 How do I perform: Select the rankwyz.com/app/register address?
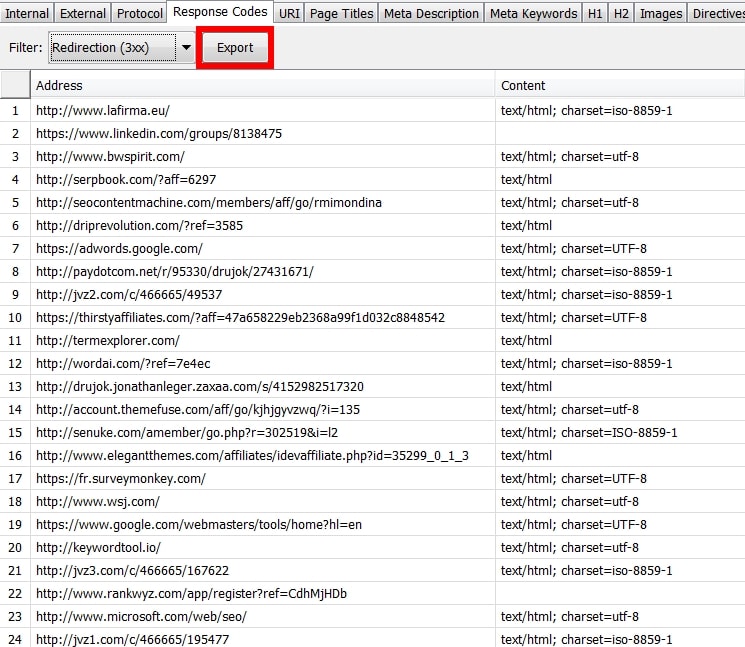pos(191,594)
